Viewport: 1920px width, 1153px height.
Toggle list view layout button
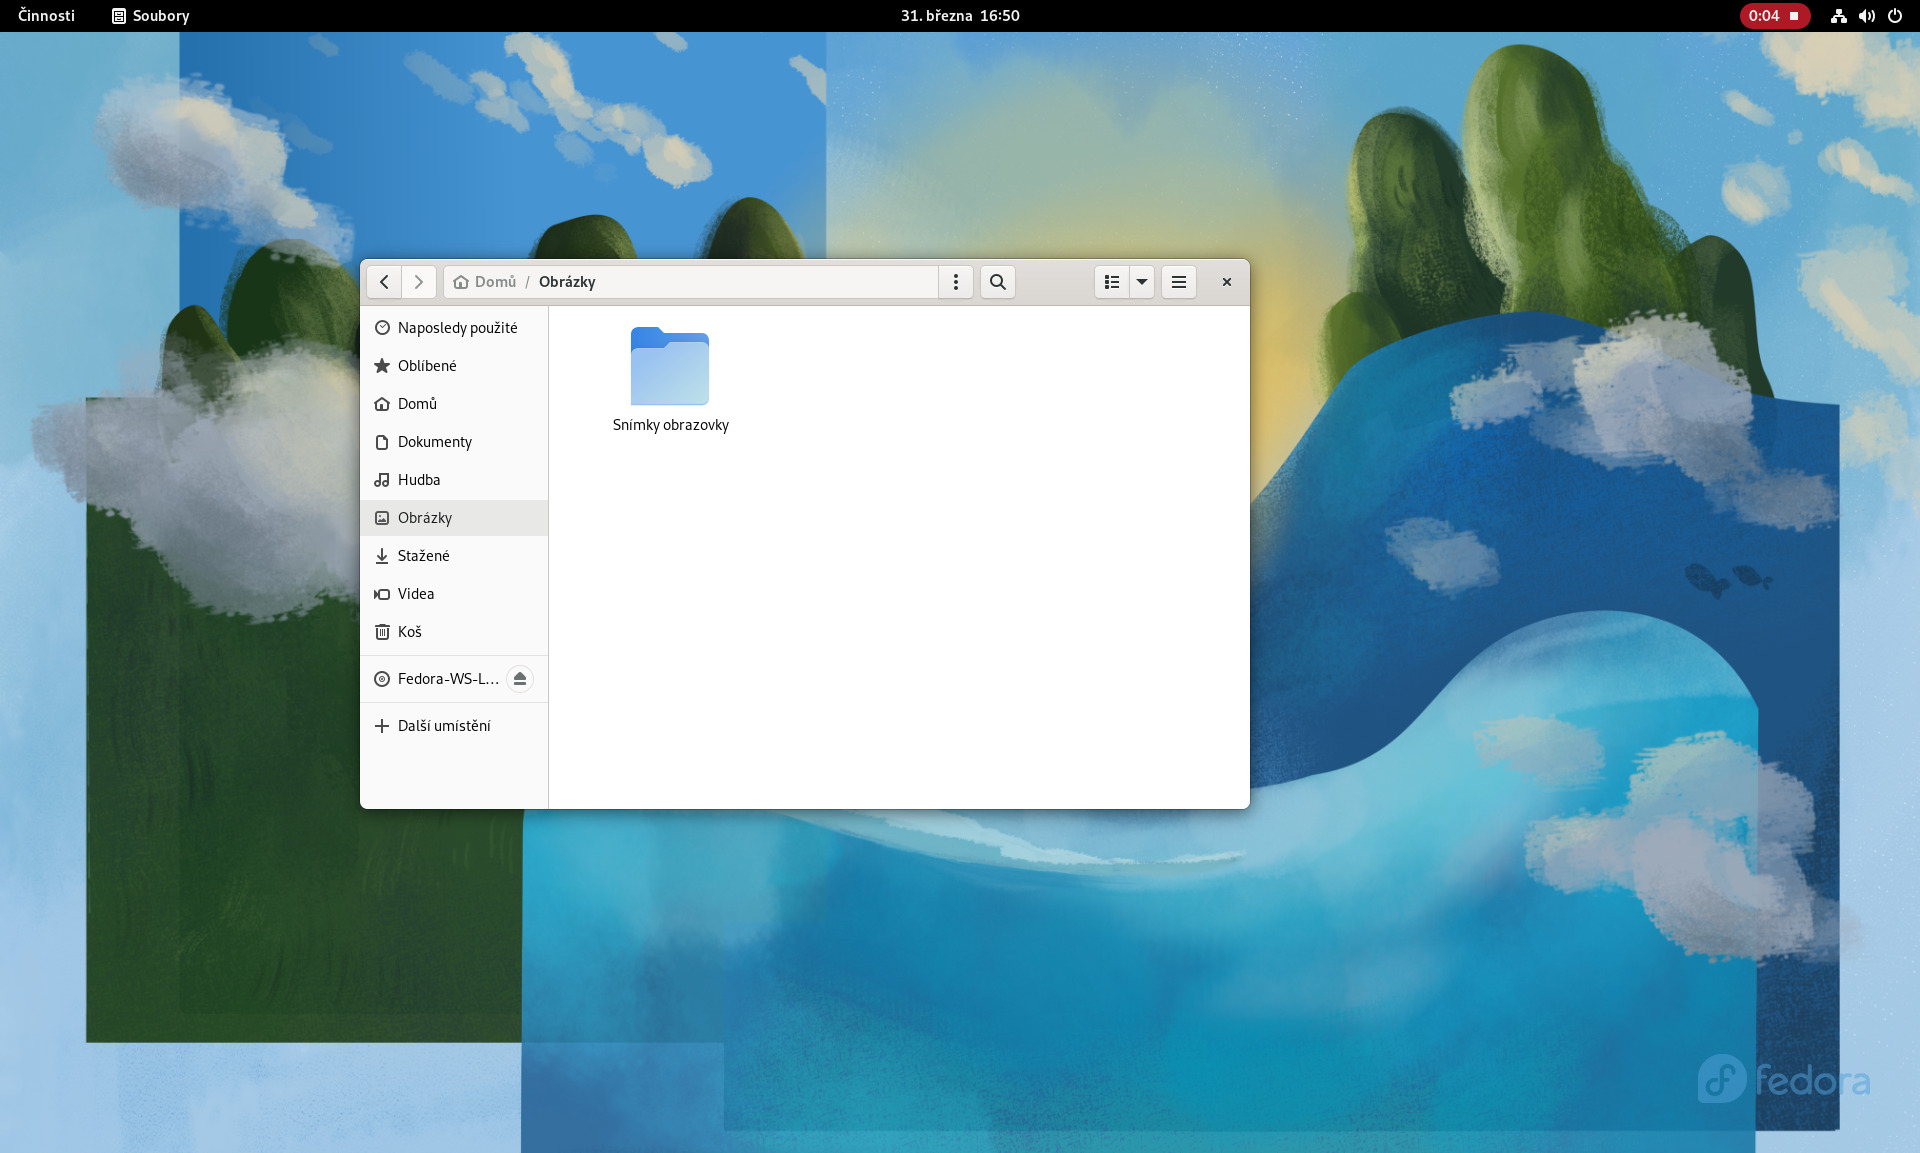pyautogui.click(x=1112, y=282)
